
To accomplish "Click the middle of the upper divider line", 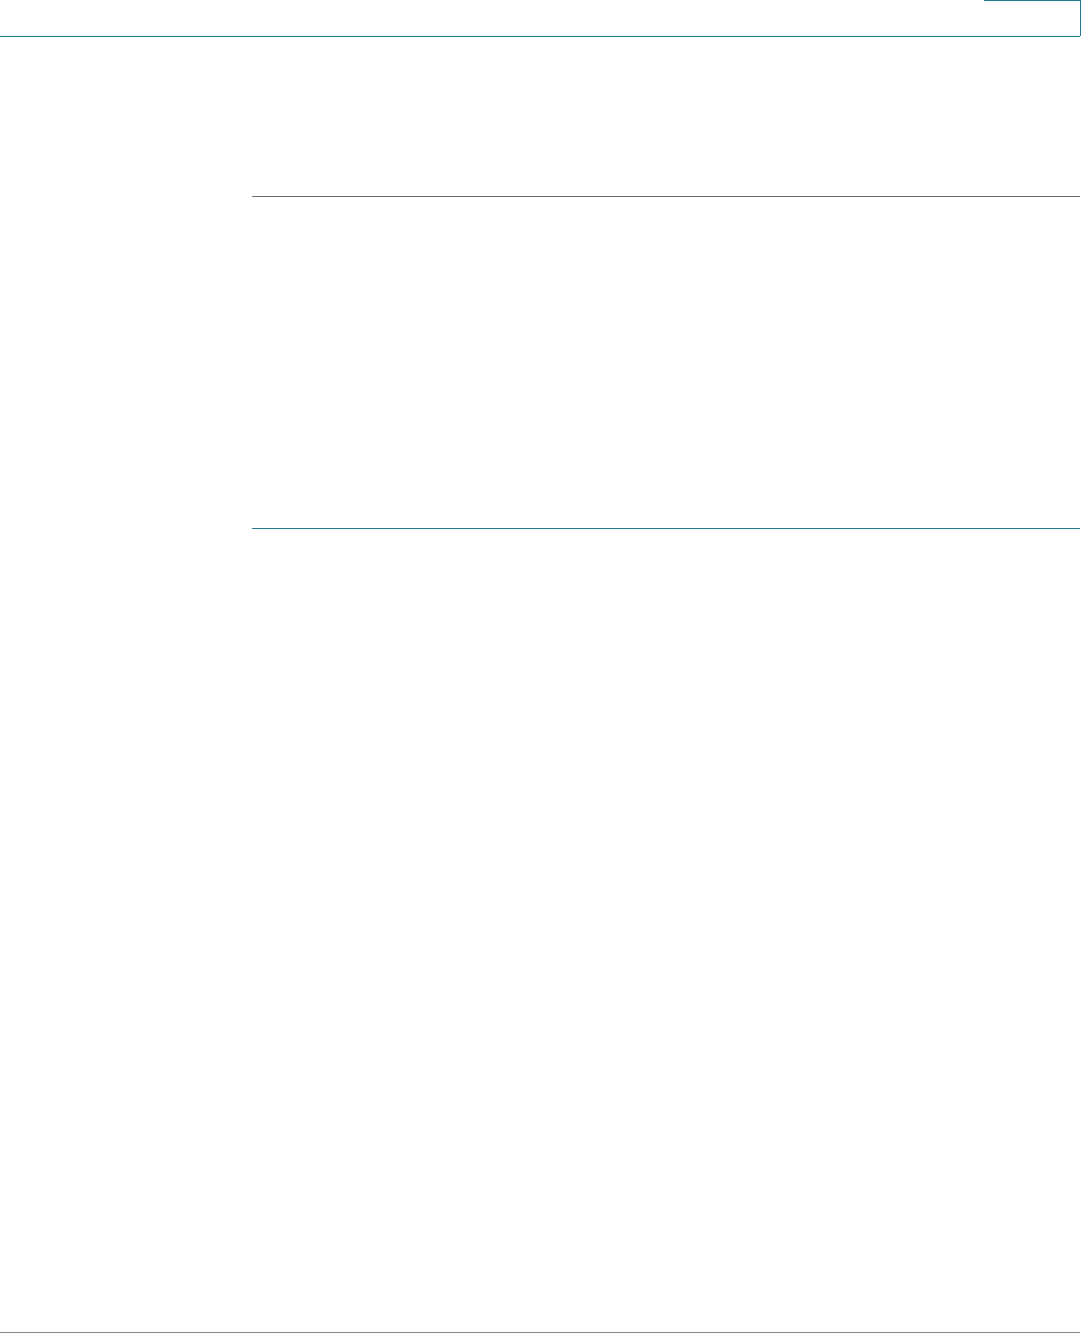I will (x=666, y=197).
